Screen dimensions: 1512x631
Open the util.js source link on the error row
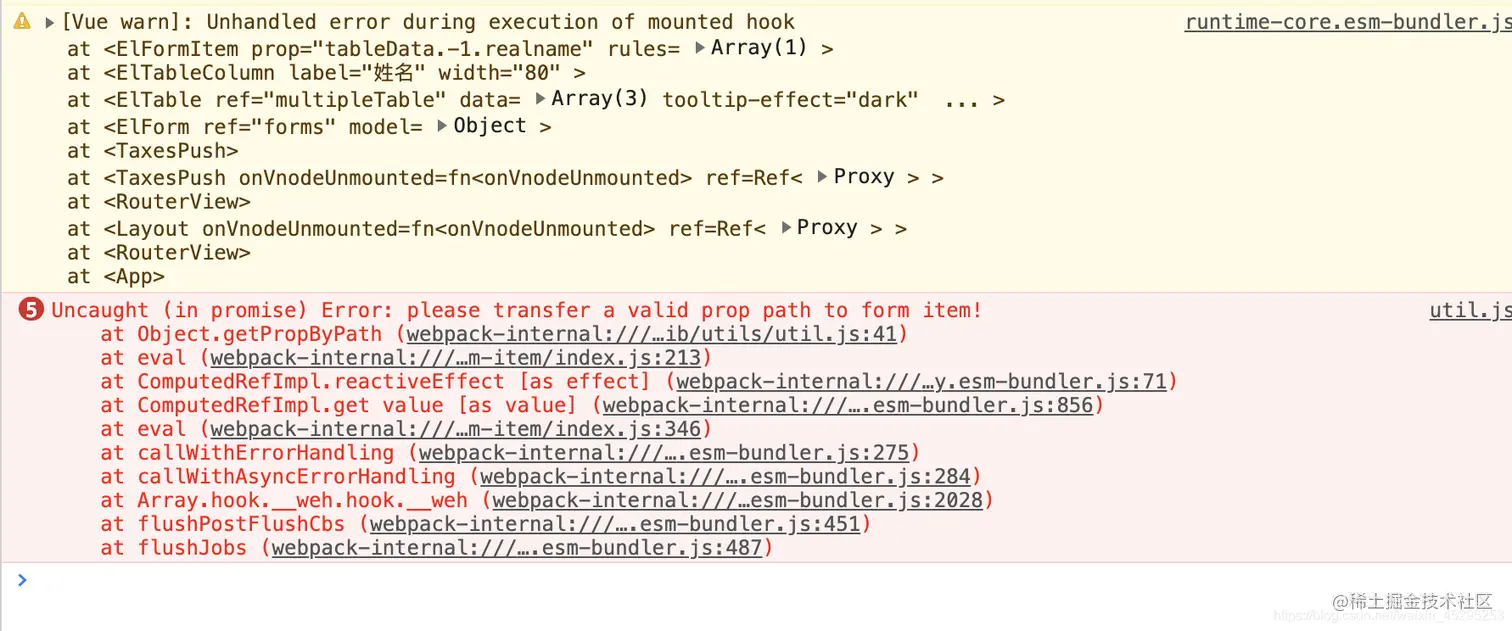tap(1470, 311)
